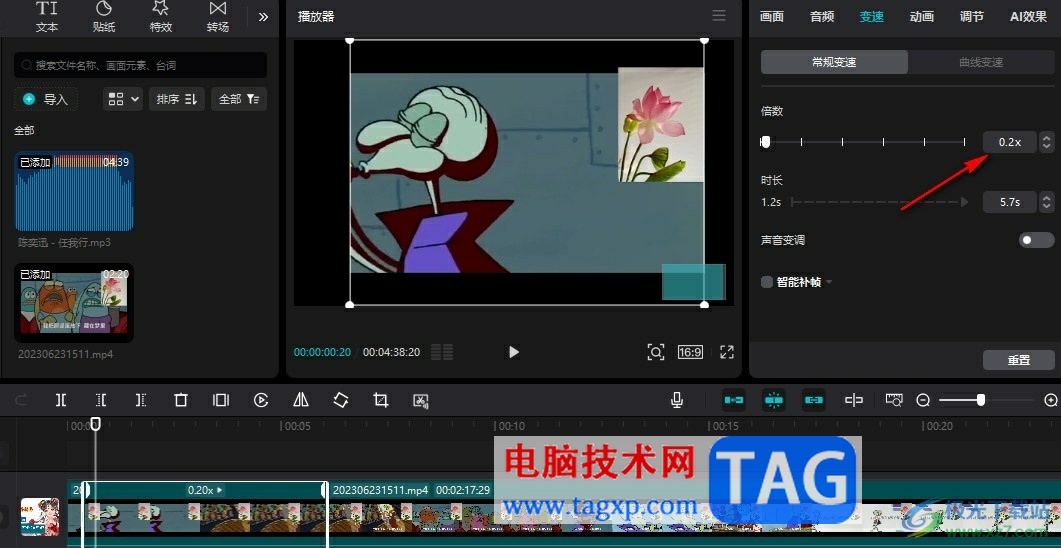This screenshot has height=548, width=1061.
Task: Click the timeline zoom slider handle
Action: [x=980, y=401]
